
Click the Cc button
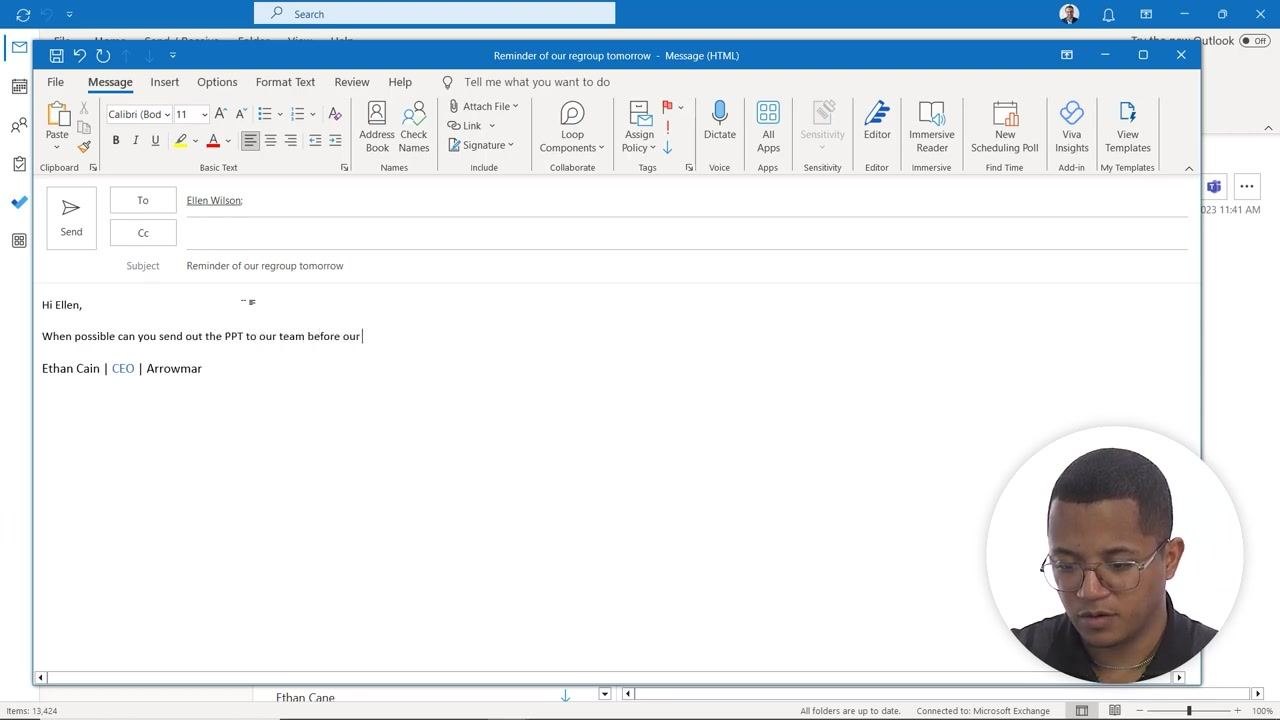pos(143,233)
